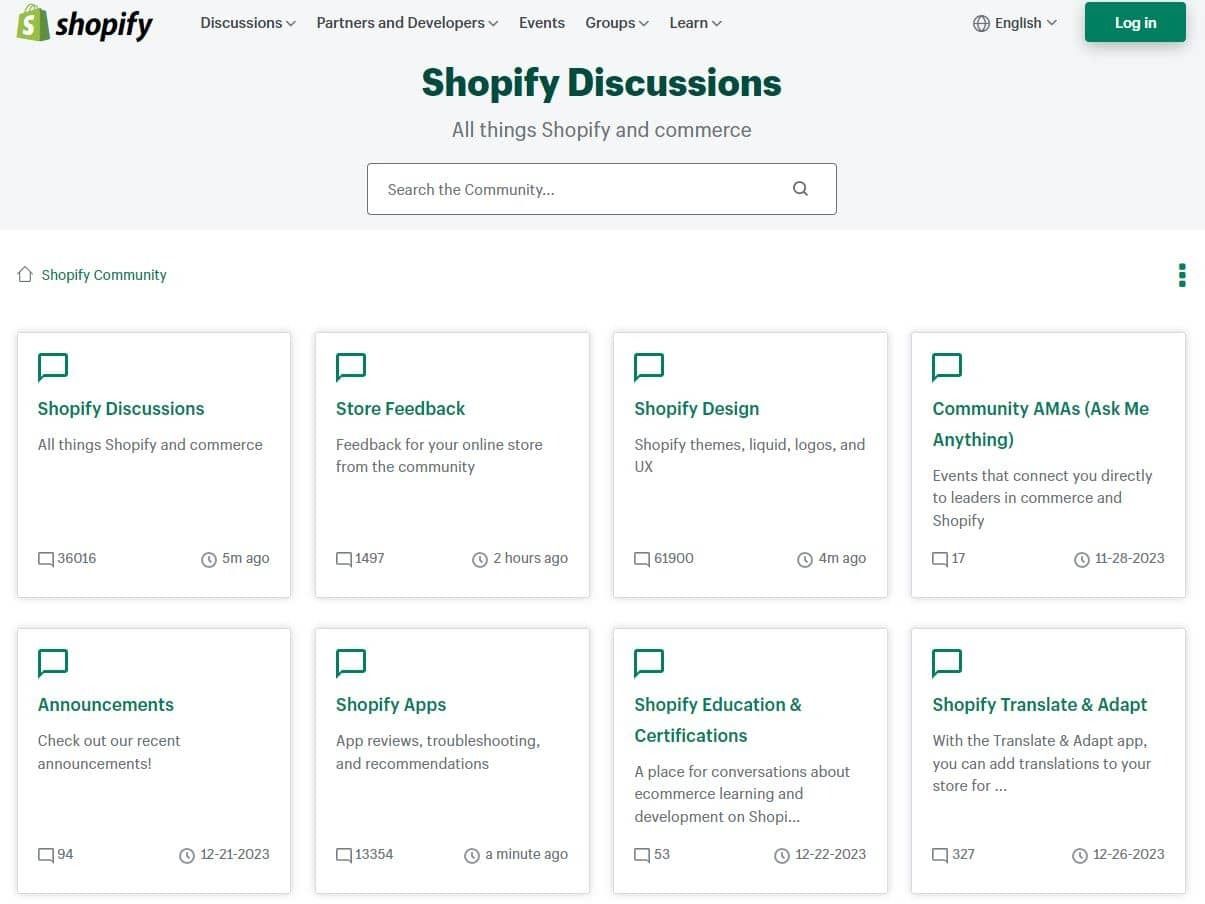Follow the Shopify Community breadcrumb link

click(x=104, y=275)
